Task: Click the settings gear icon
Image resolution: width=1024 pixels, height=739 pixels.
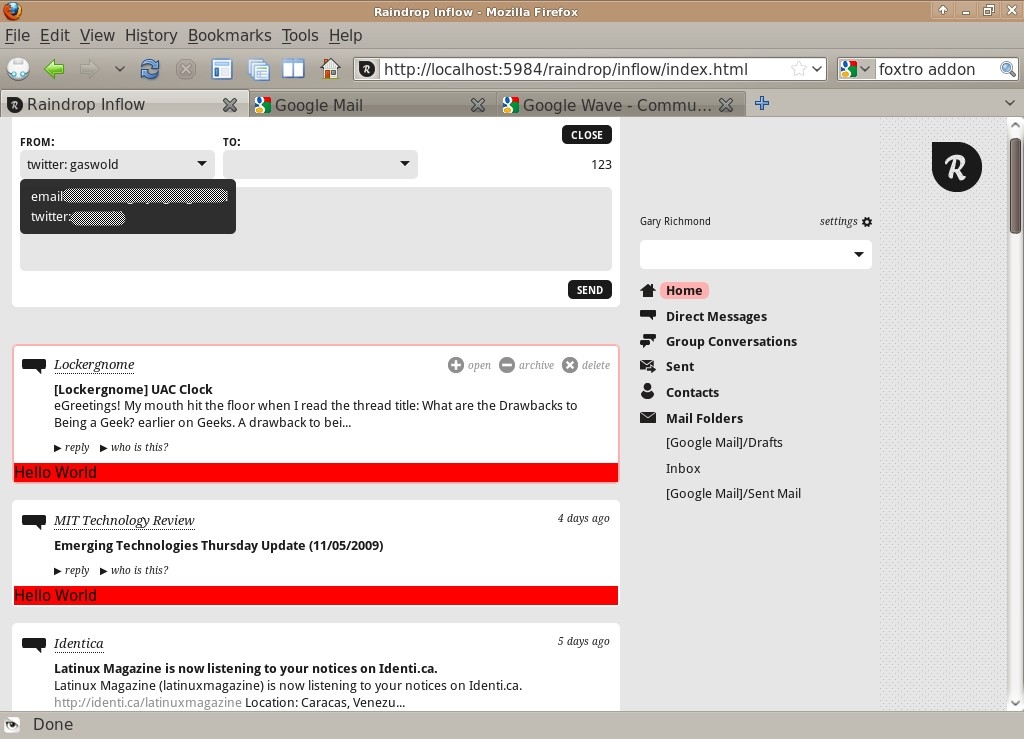Action: click(x=867, y=222)
